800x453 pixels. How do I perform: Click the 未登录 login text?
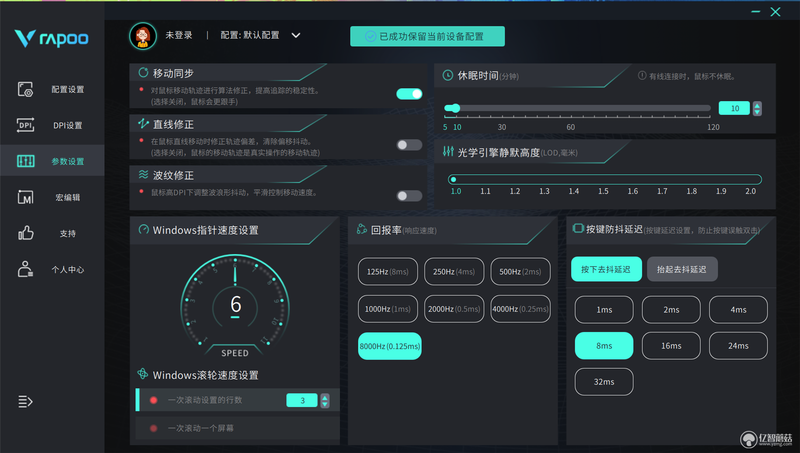click(x=179, y=35)
